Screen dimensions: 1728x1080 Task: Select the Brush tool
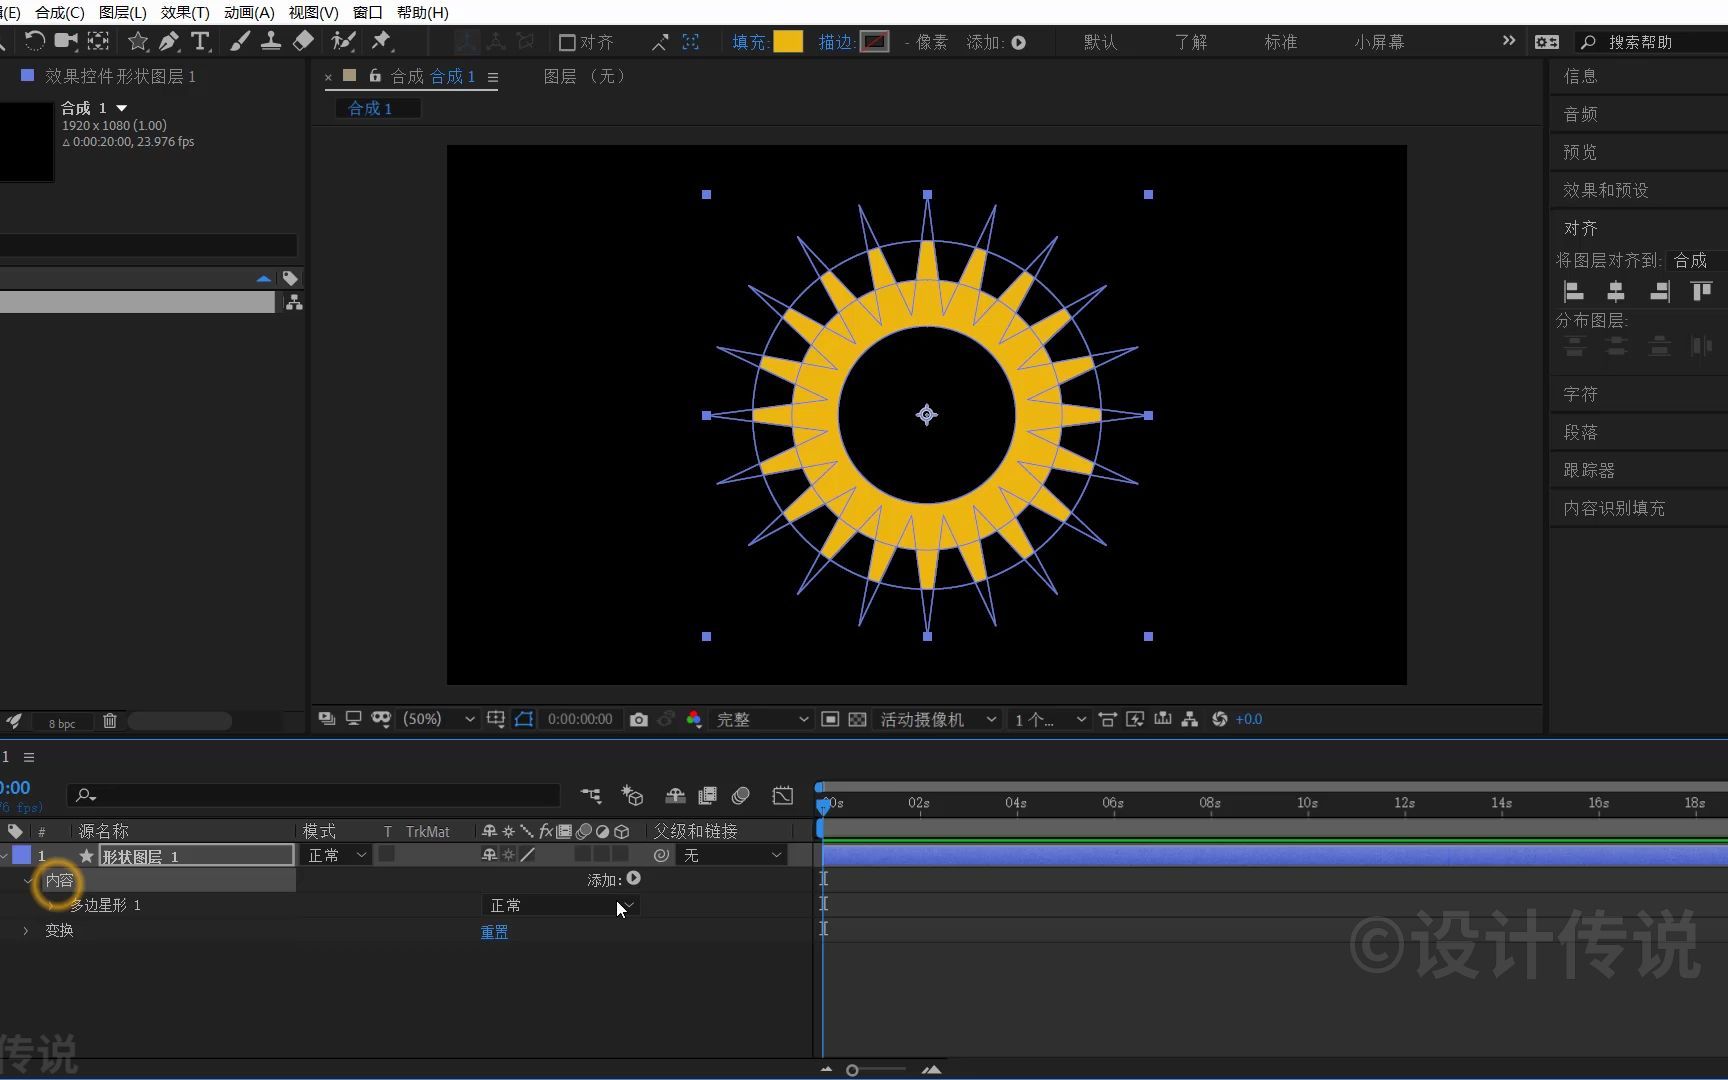pos(240,41)
